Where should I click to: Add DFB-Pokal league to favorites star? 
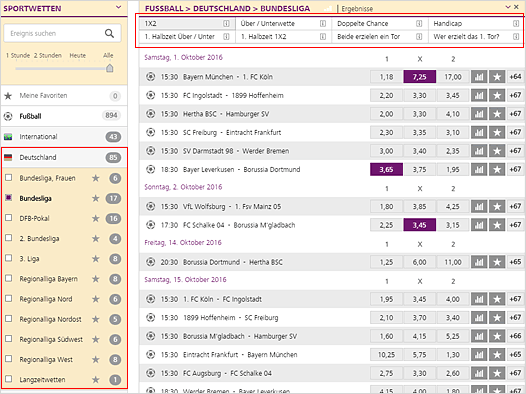[96, 219]
